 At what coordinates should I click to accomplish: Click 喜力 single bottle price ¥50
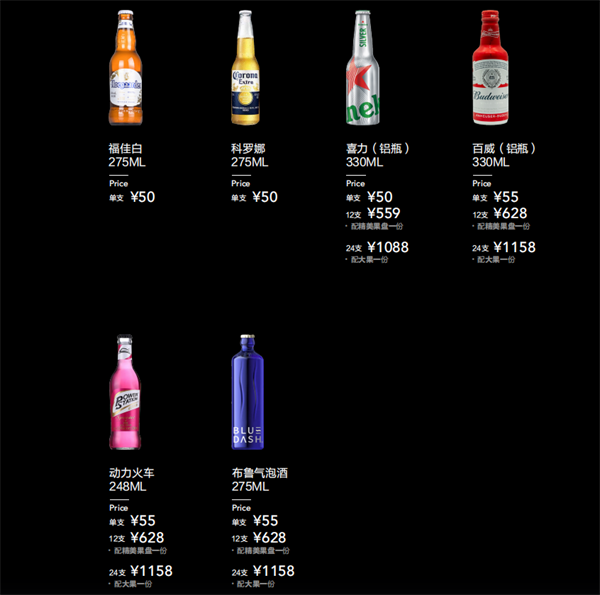380,197
